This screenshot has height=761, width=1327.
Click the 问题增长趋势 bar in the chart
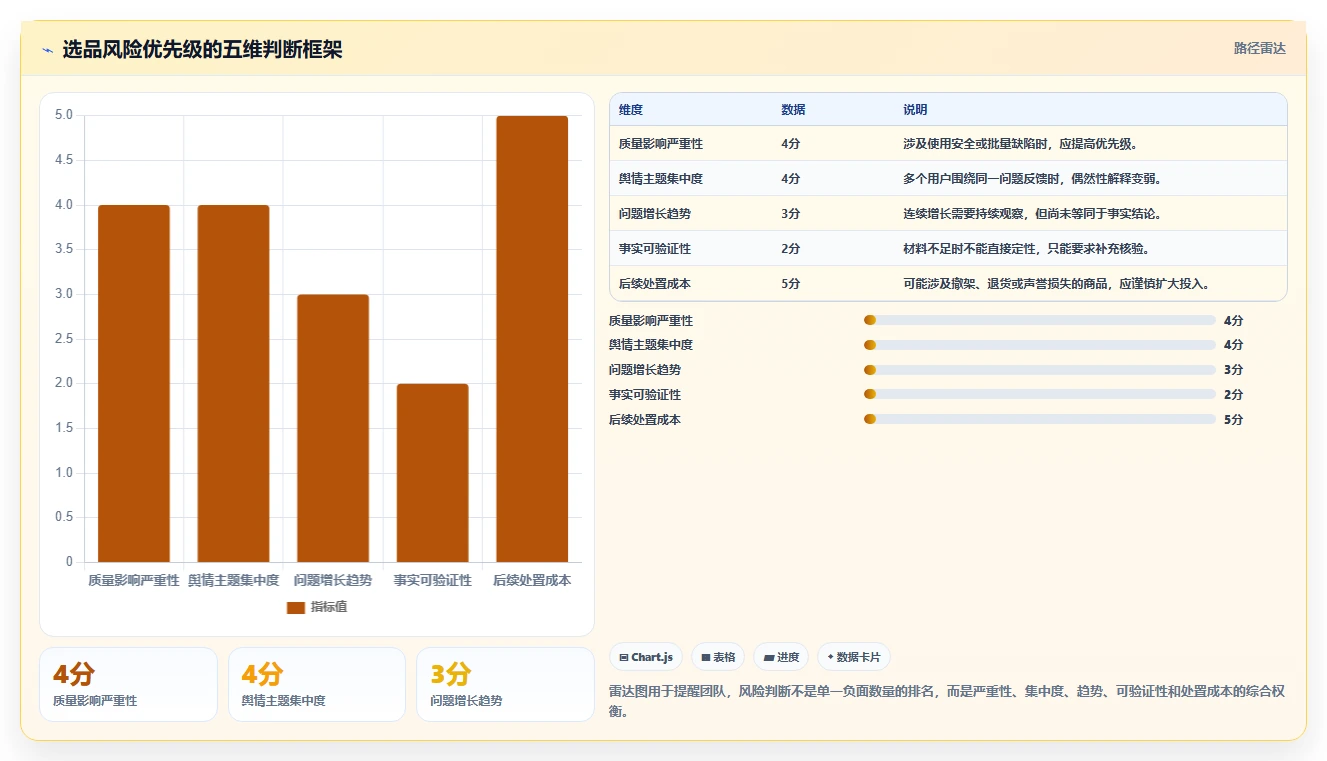coord(333,428)
